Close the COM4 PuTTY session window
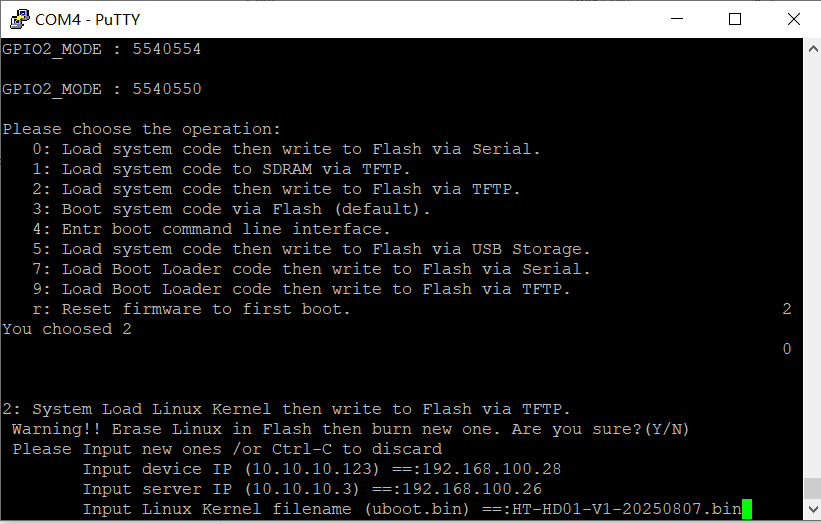 791,19
